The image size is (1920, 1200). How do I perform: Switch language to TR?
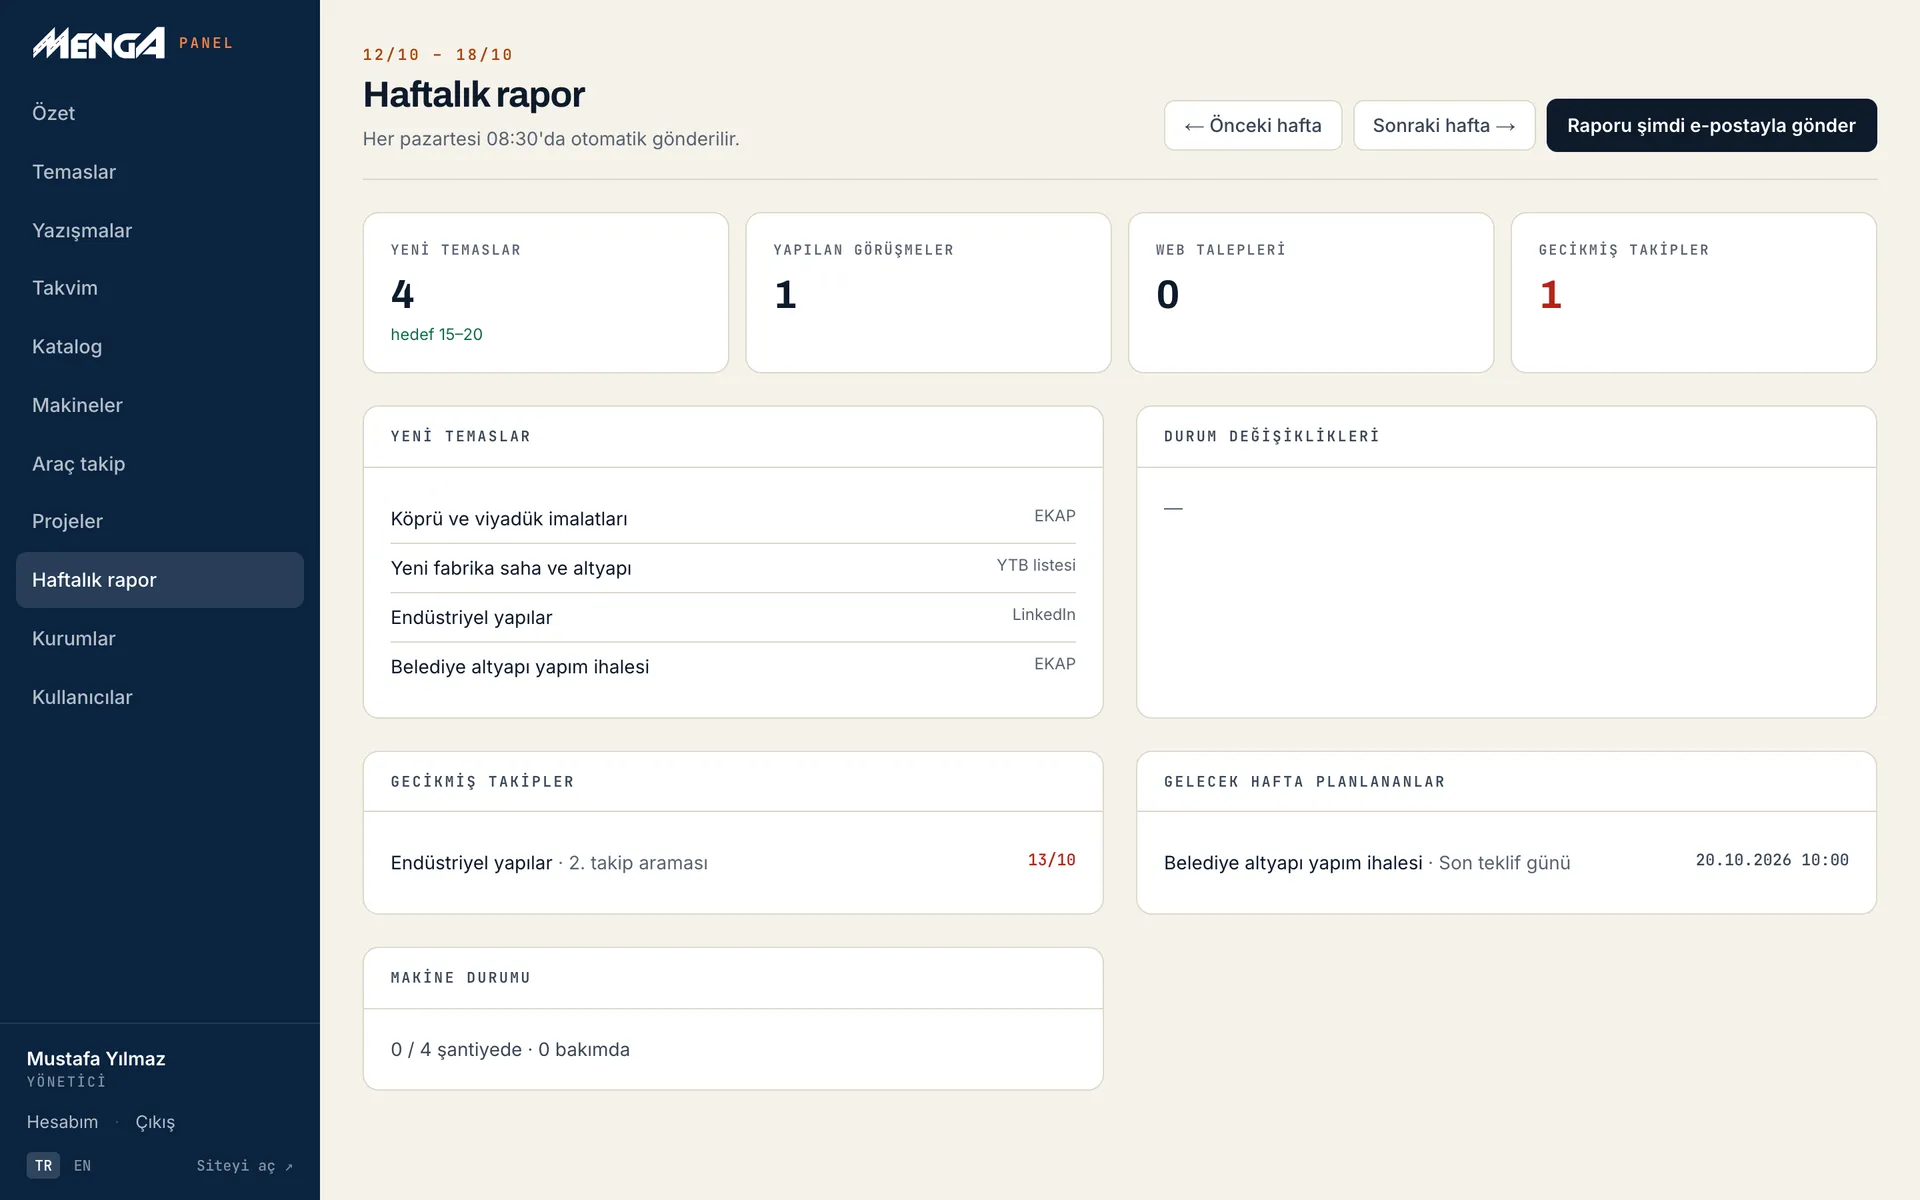(x=43, y=1165)
